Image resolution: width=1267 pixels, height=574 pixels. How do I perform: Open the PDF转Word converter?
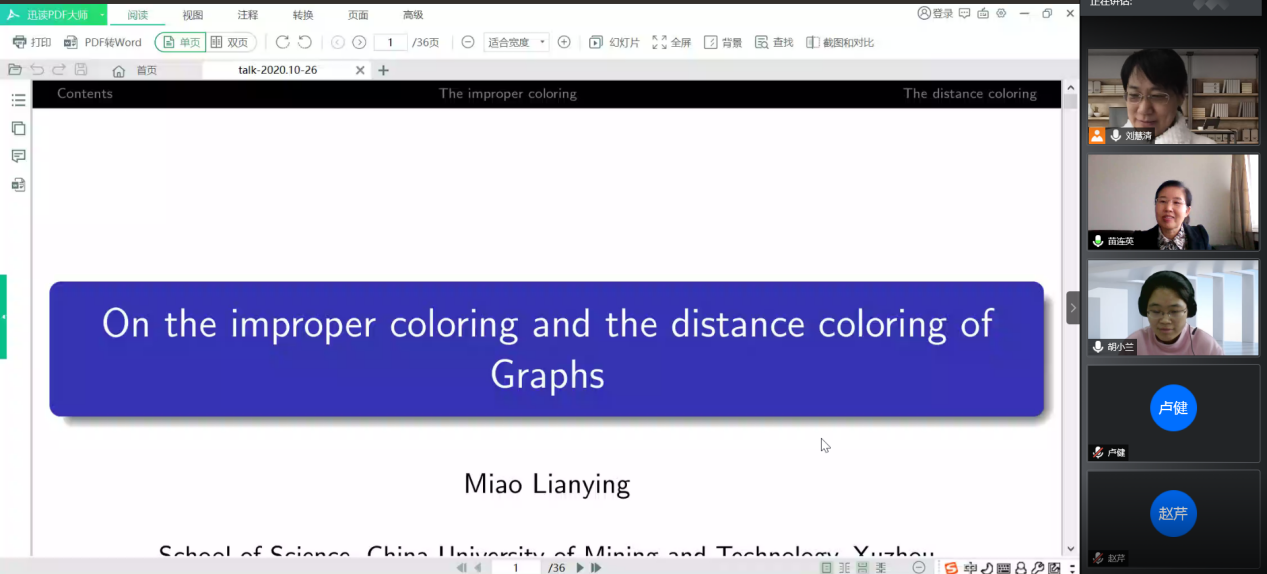pos(103,42)
